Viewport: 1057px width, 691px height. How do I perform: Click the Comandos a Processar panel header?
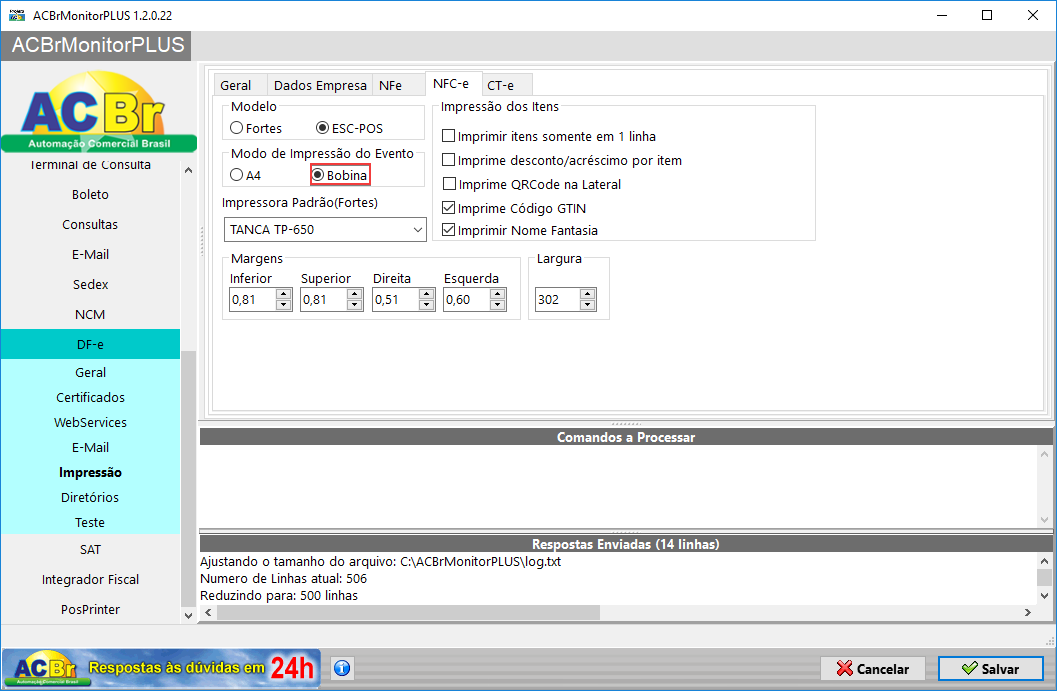(626, 437)
